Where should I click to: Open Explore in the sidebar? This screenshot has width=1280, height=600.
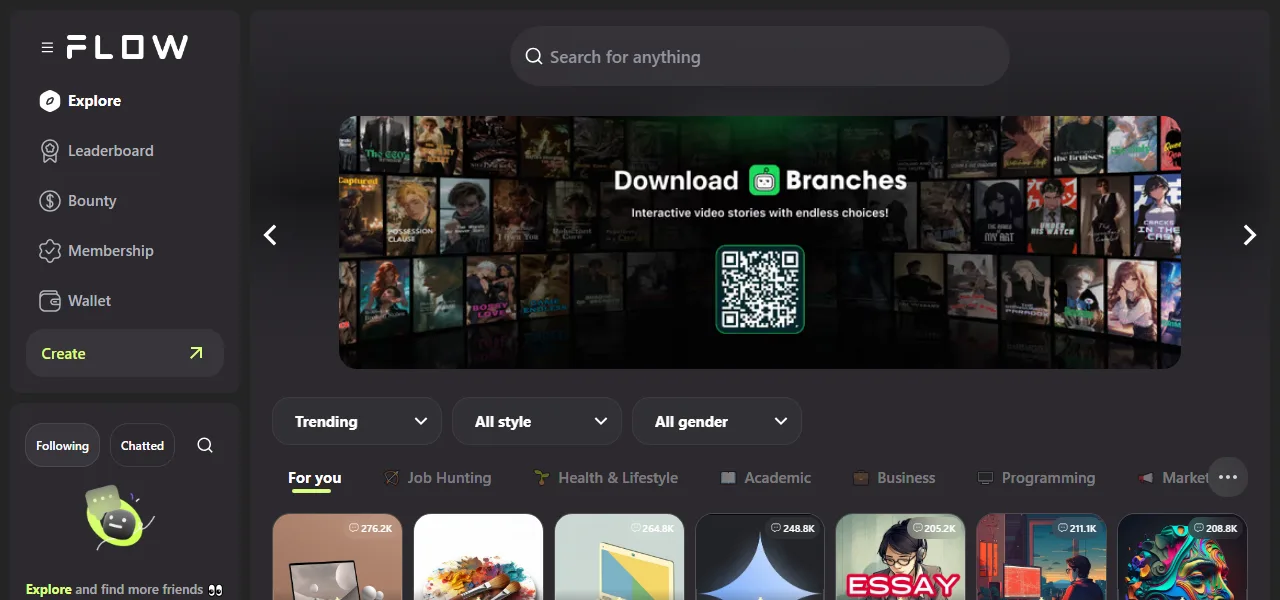(x=80, y=101)
